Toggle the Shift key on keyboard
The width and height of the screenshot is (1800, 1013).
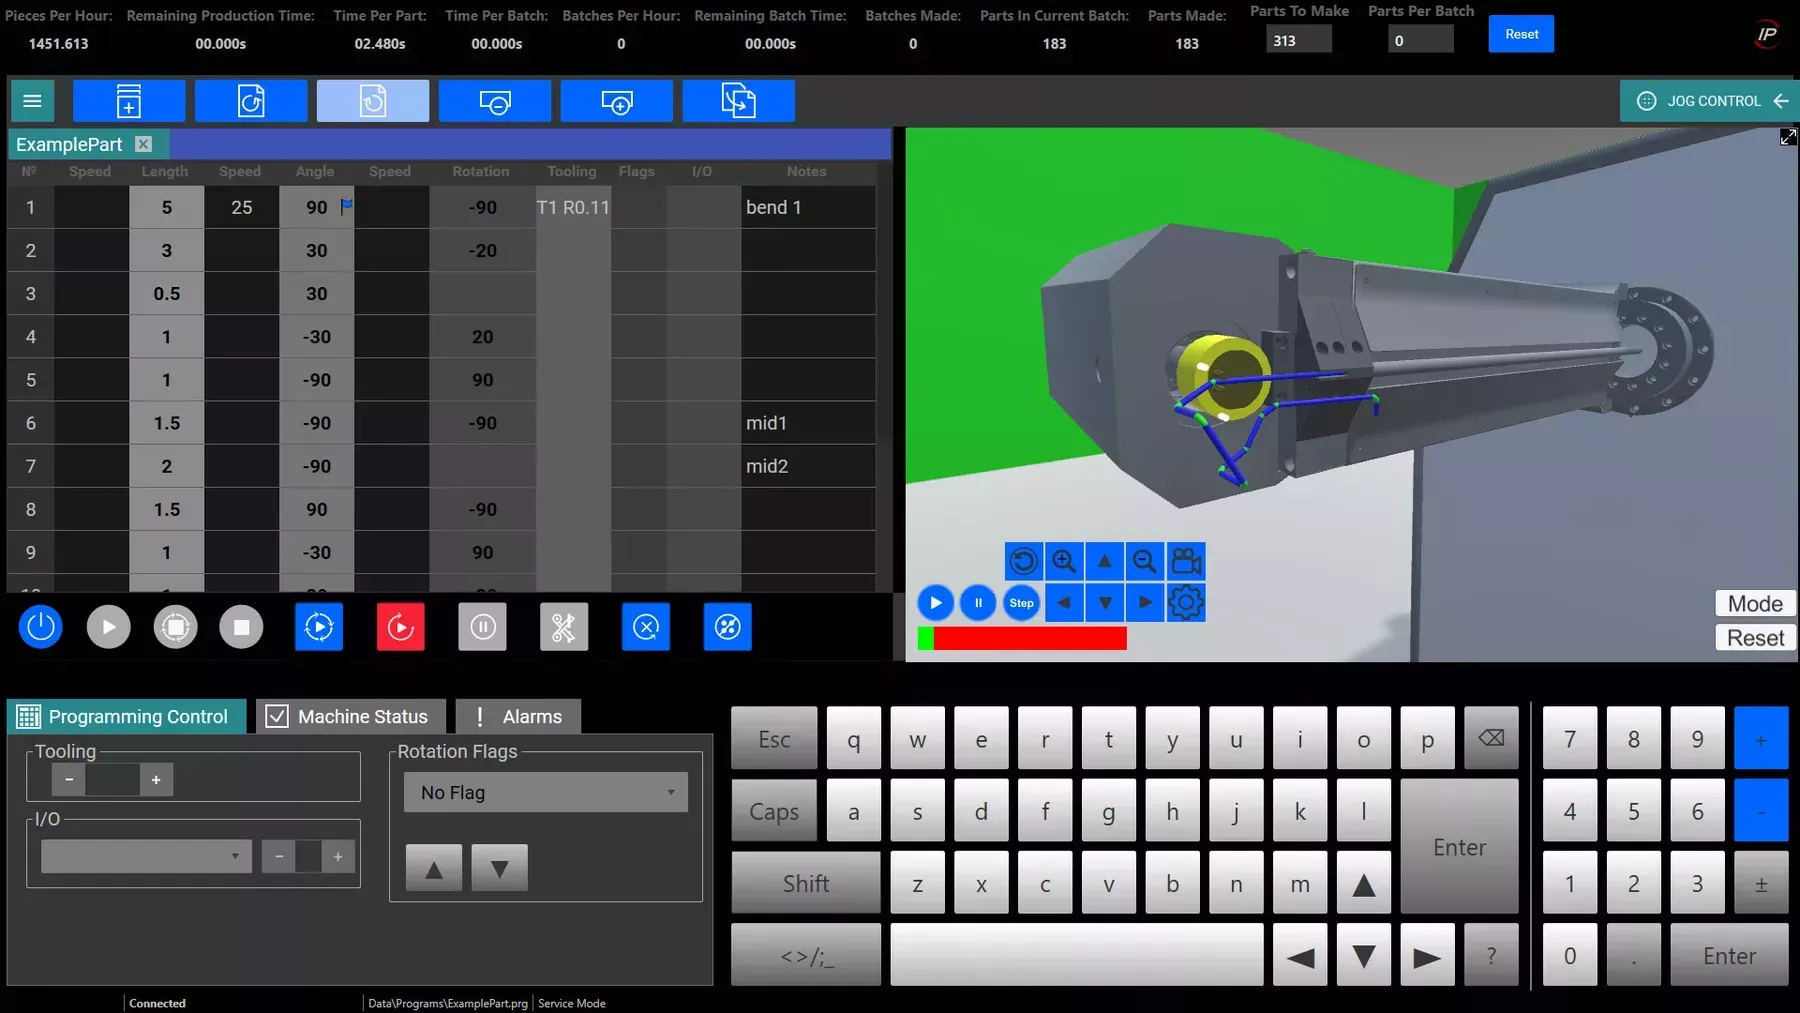pyautogui.click(x=805, y=884)
